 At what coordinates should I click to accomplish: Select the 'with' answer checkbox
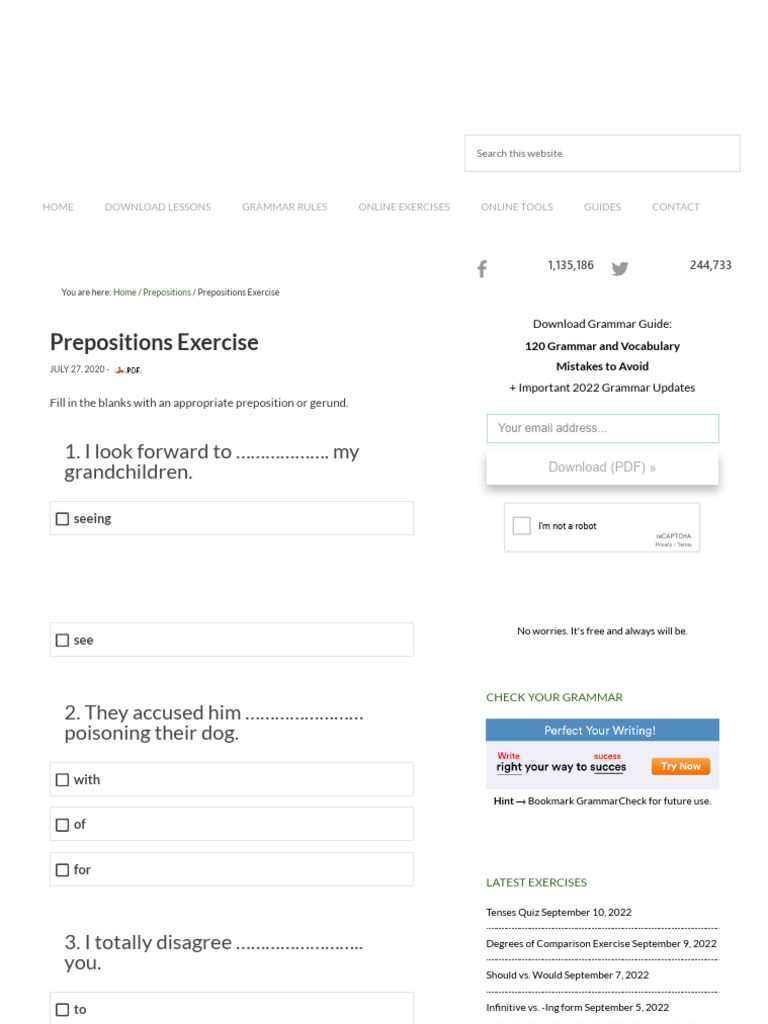[x=63, y=780]
